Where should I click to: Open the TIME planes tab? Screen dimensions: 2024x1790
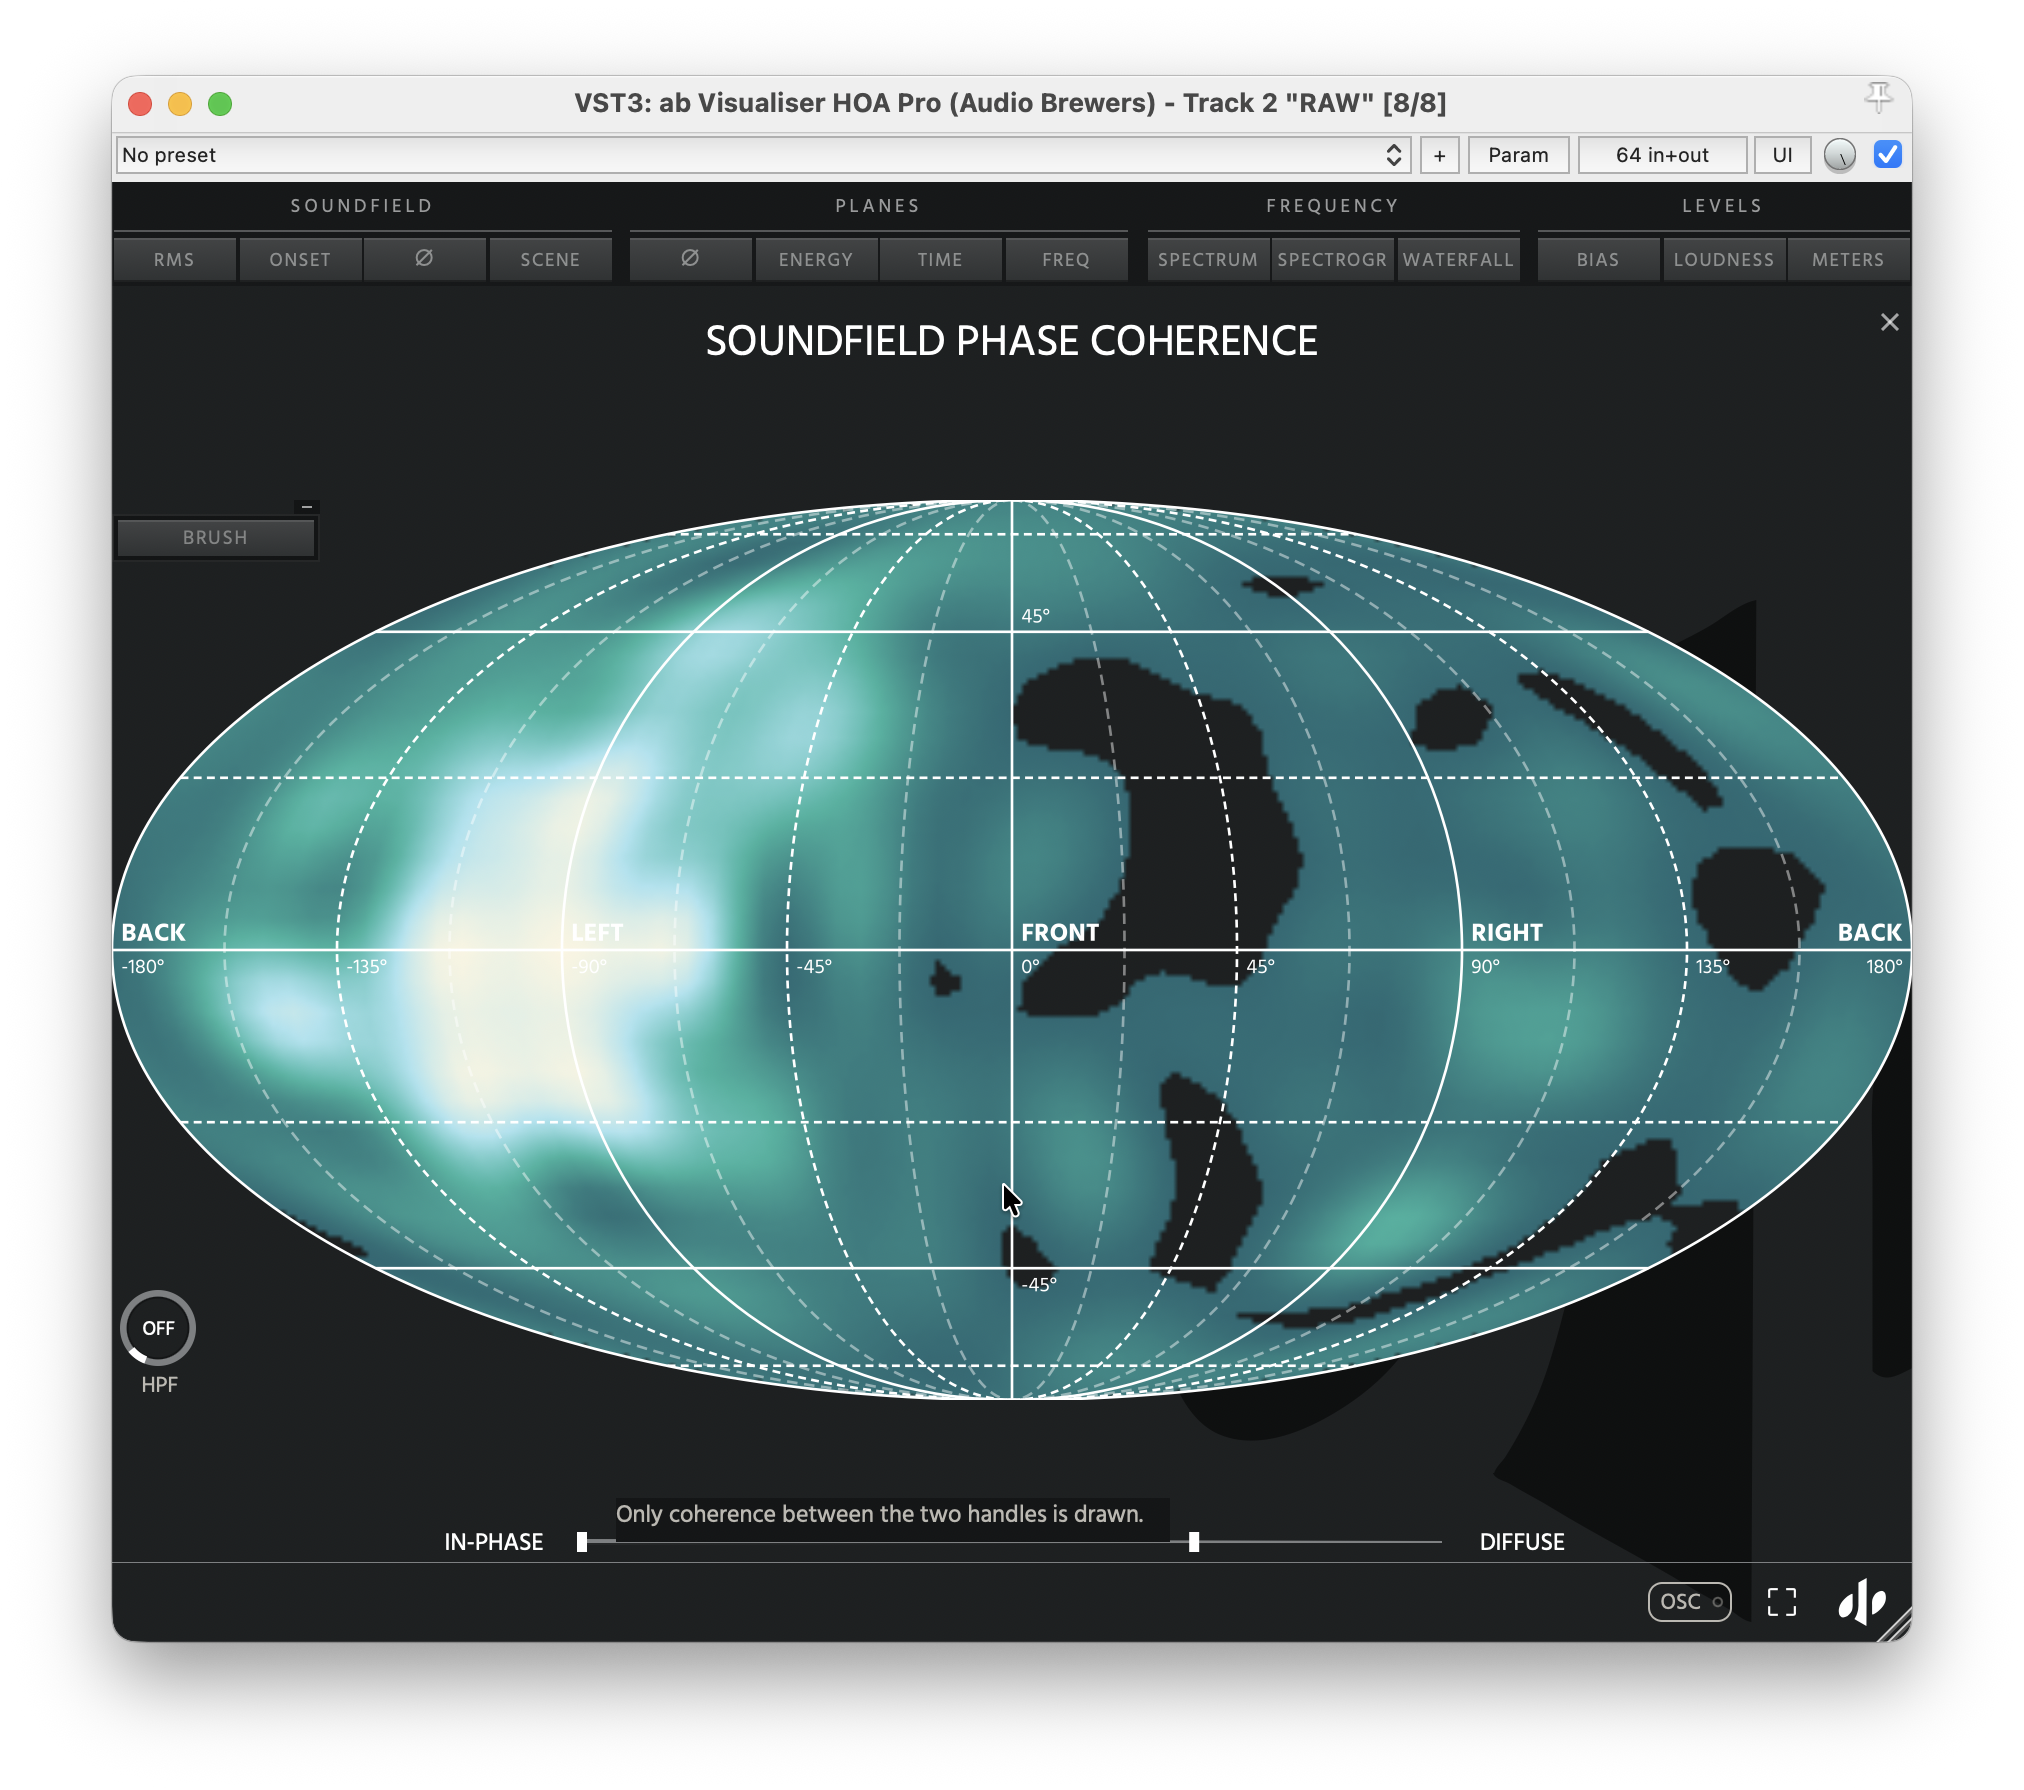(940, 259)
